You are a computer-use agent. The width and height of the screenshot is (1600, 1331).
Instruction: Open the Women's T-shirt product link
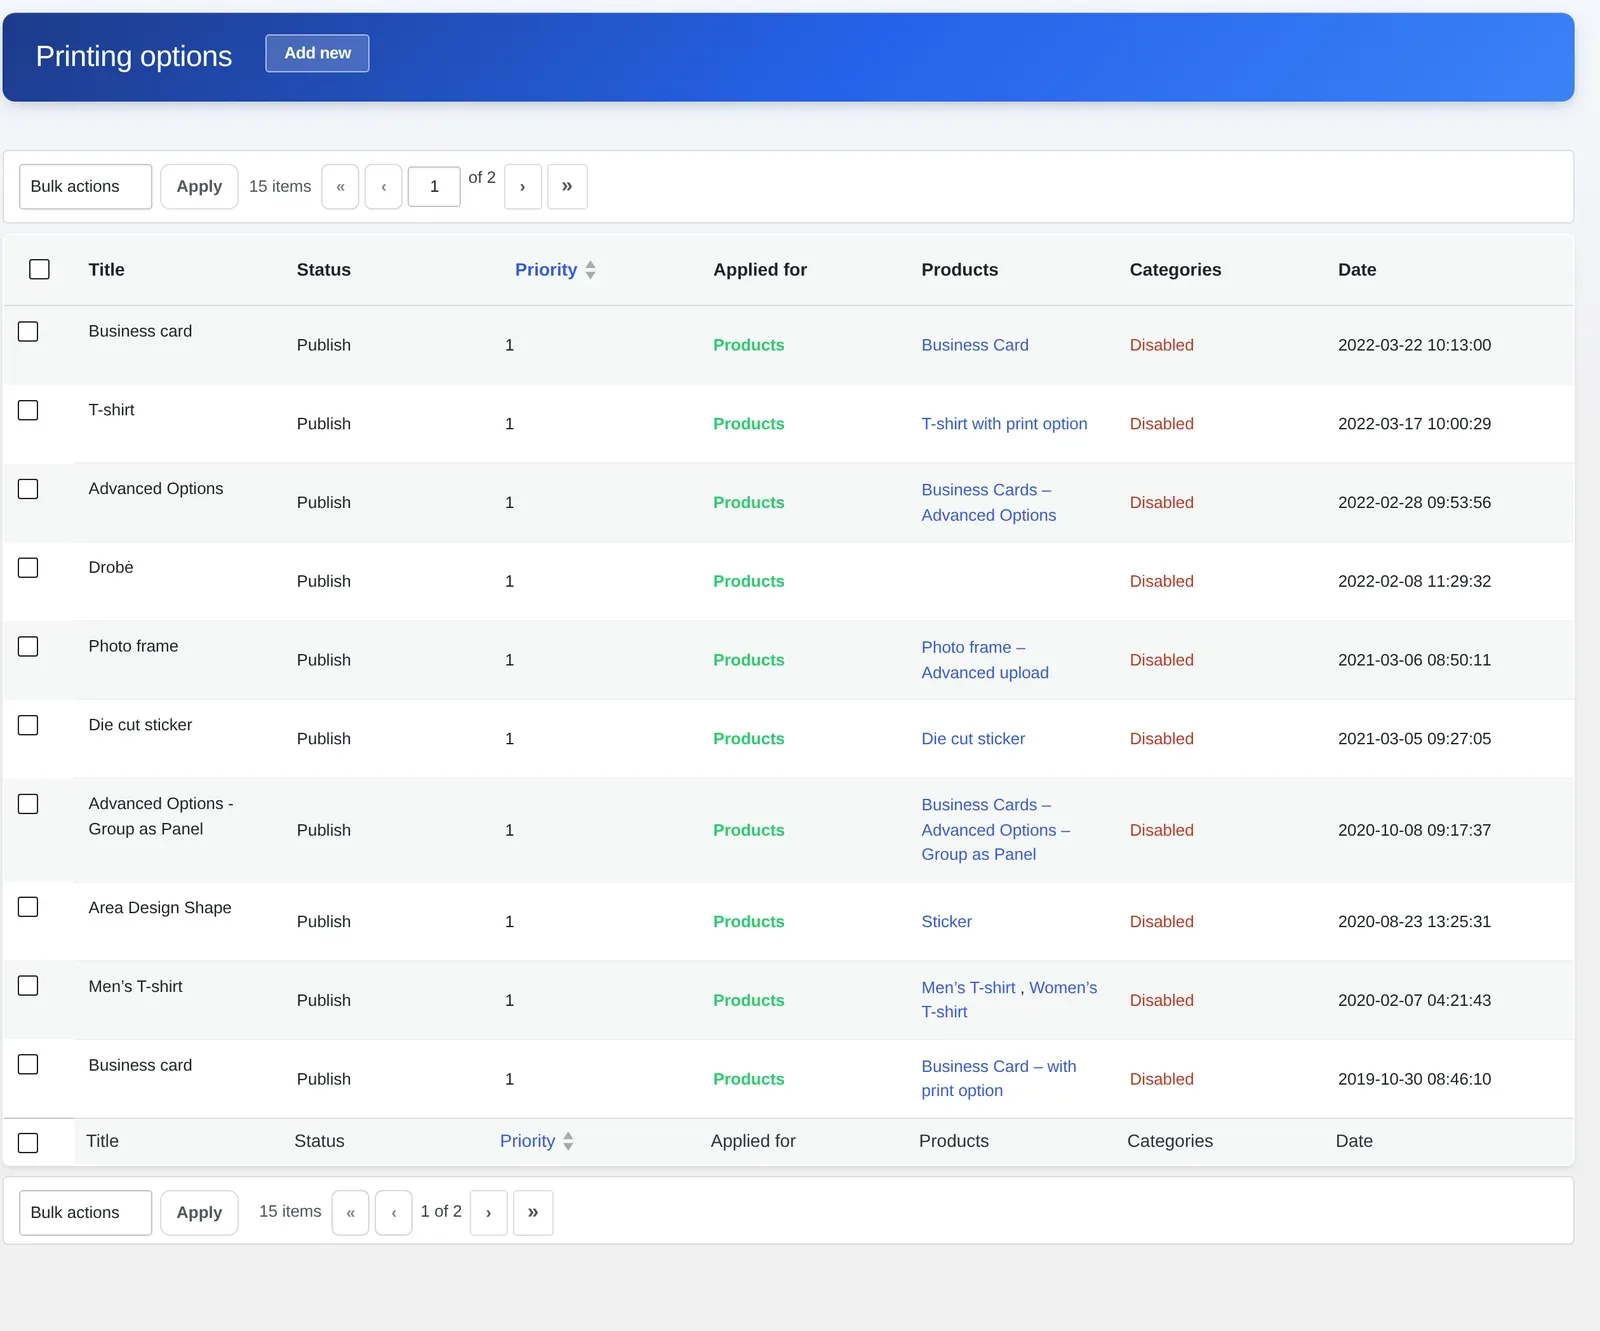[1062, 988]
